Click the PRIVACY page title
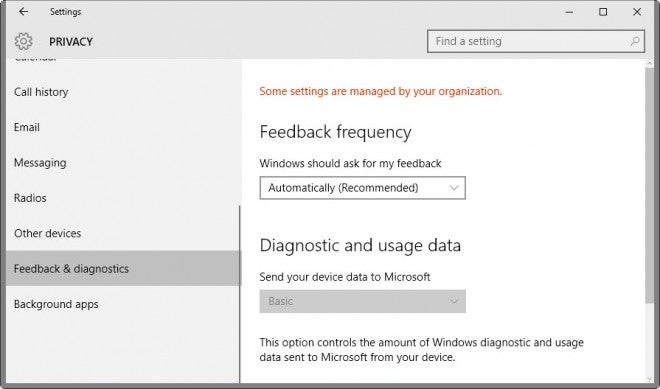This screenshot has width=660, height=389. [71, 42]
